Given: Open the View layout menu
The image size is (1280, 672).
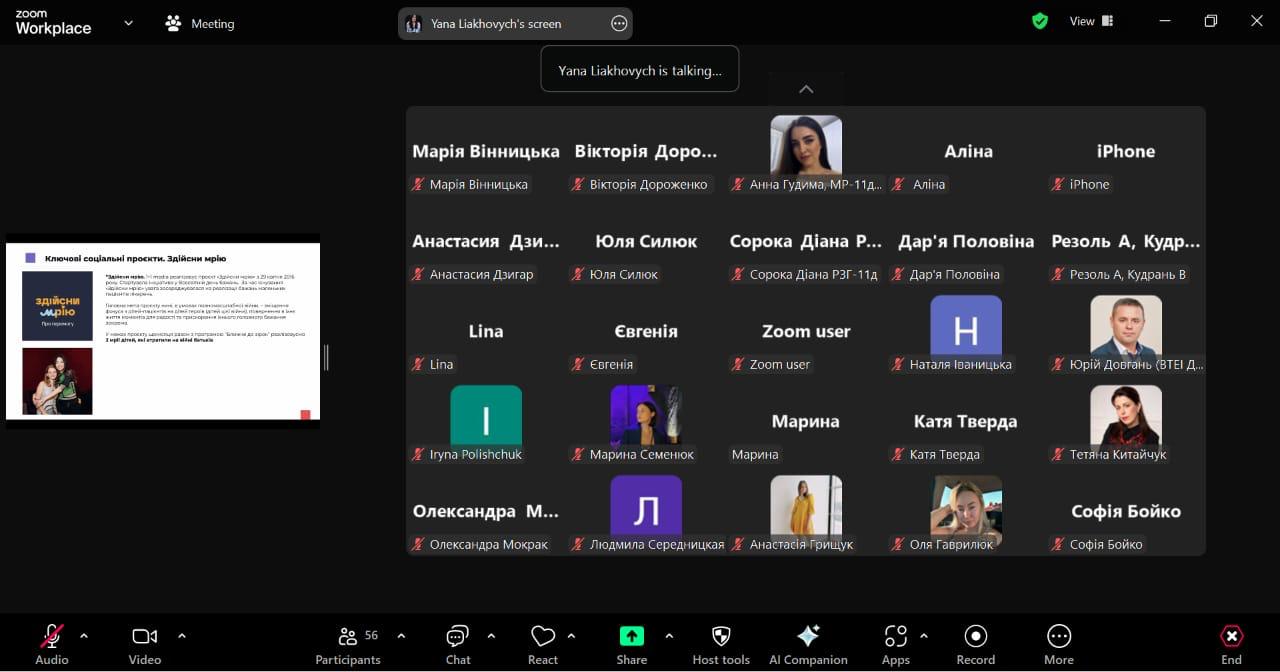Looking at the screenshot, I should pyautogui.click(x=1091, y=21).
